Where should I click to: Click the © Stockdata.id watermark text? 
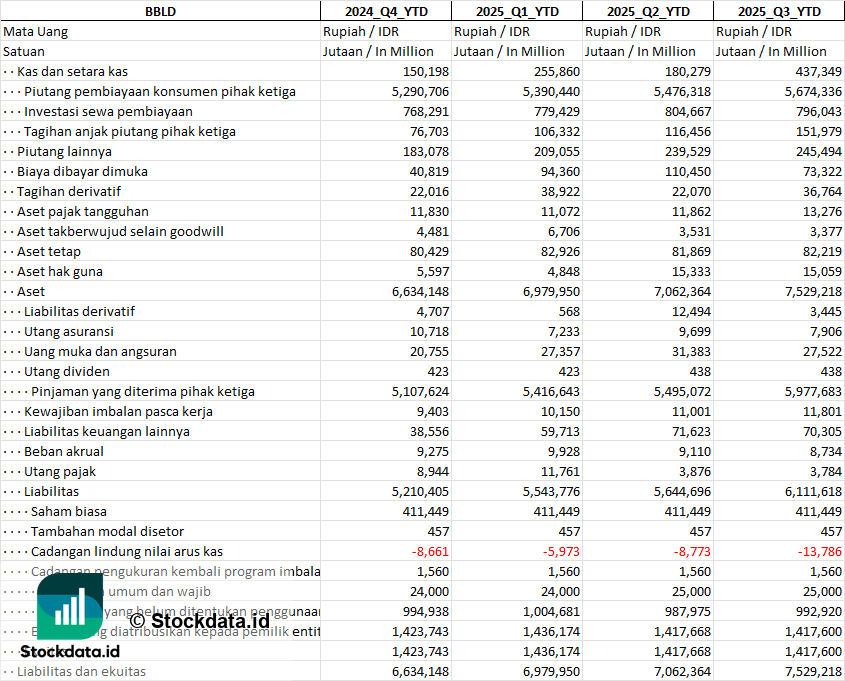[198, 620]
